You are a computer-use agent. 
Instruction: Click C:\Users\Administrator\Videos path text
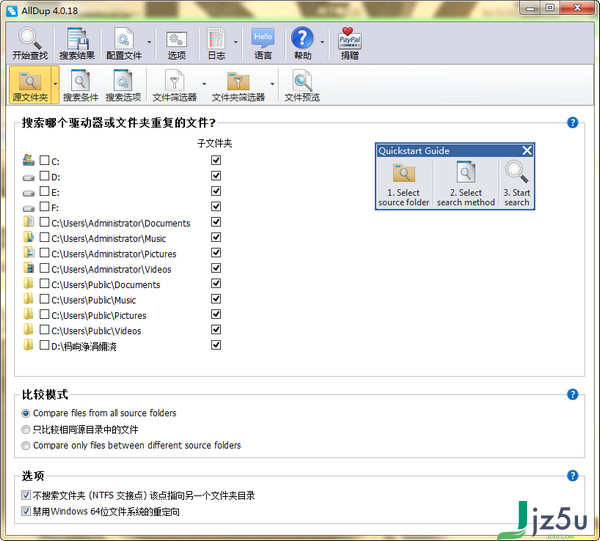click(111, 269)
